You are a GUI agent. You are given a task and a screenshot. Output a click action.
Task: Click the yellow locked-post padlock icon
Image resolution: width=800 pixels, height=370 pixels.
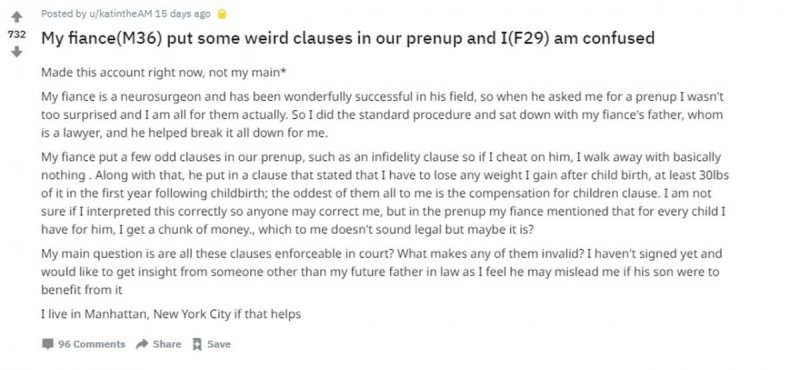(221, 14)
